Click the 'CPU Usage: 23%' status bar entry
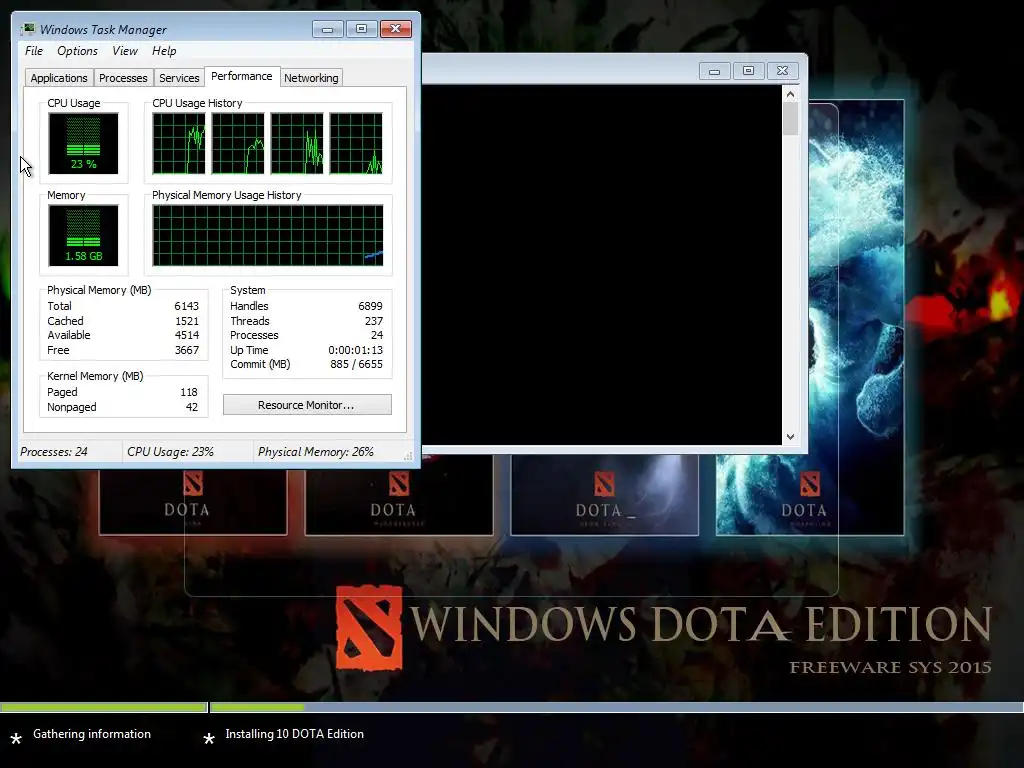 pyautogui.click(x=170, y=452)
